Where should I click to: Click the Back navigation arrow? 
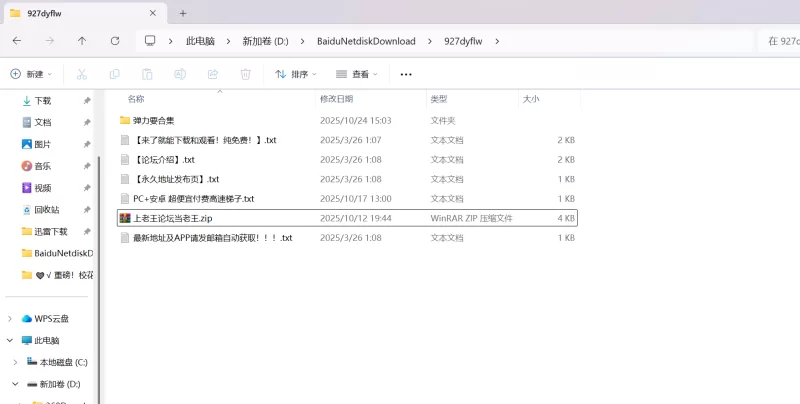(x=17, y=41)
